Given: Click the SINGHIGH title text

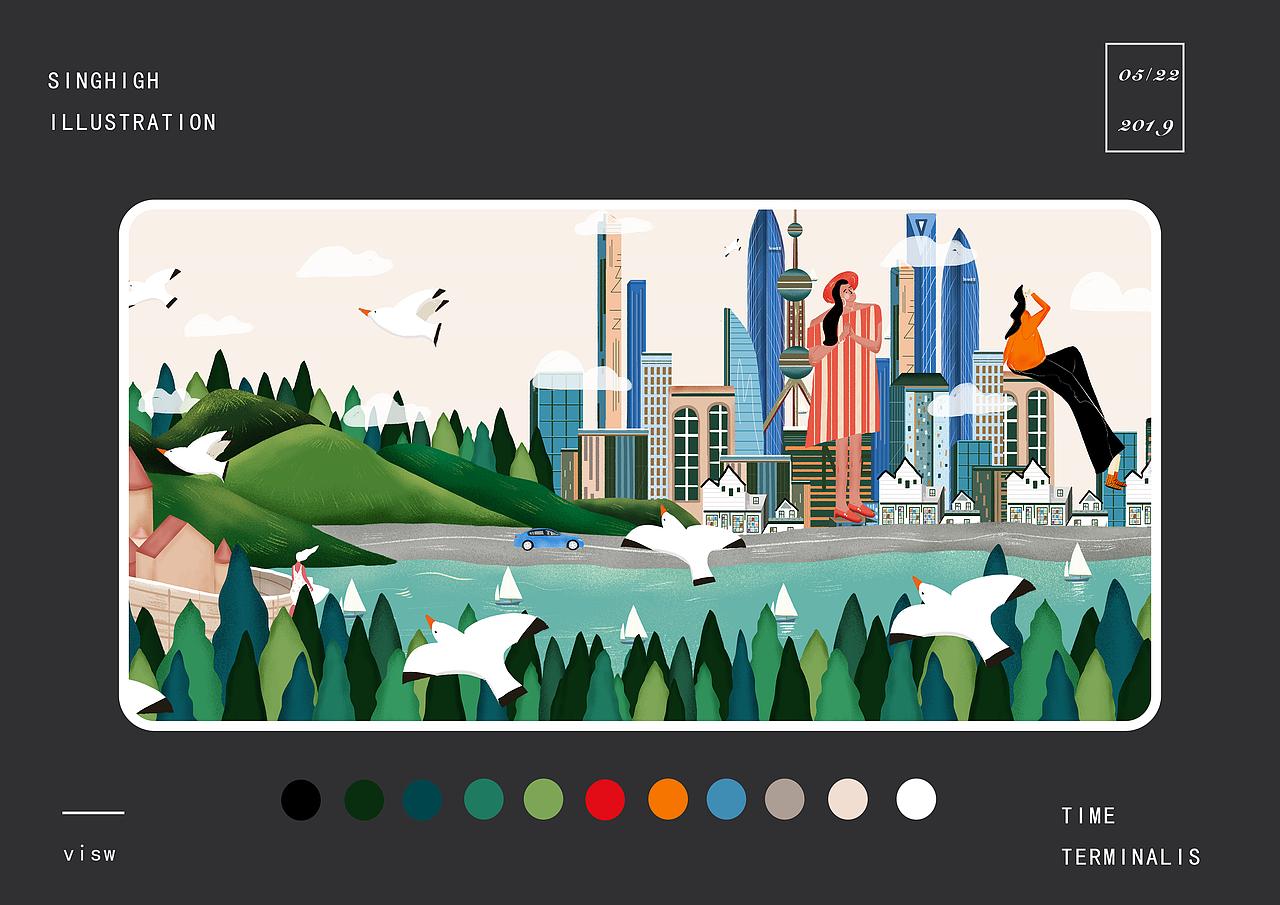Looking at the screenshot, I should tap(104, 81).
